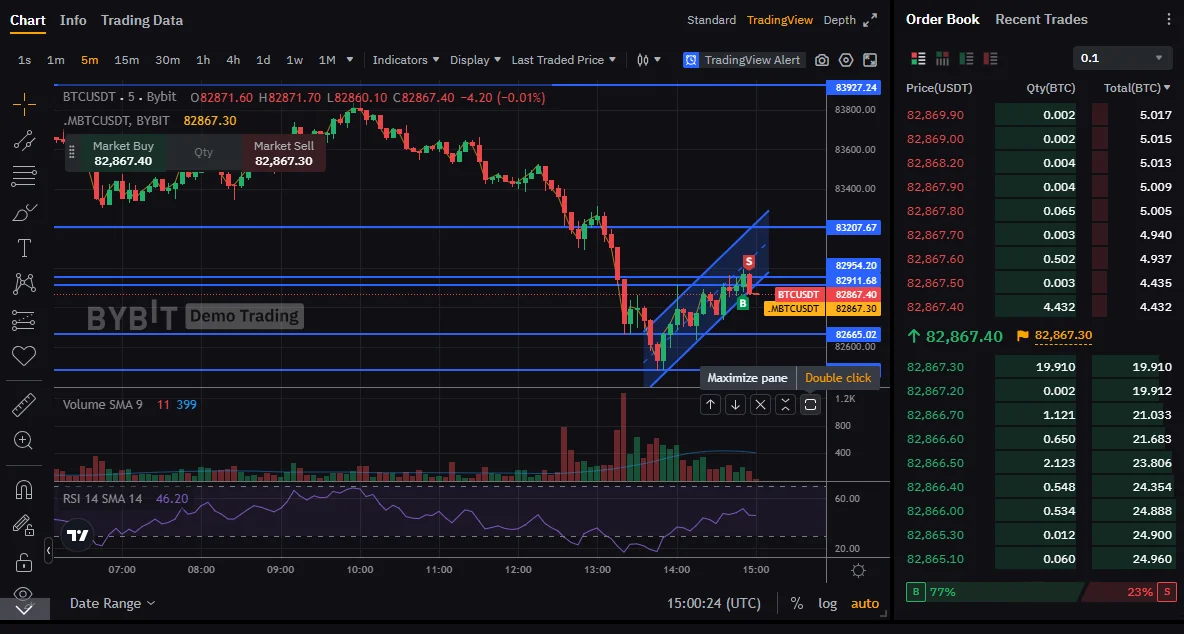Click the TradingView logo on chart

tap(78, 536)
